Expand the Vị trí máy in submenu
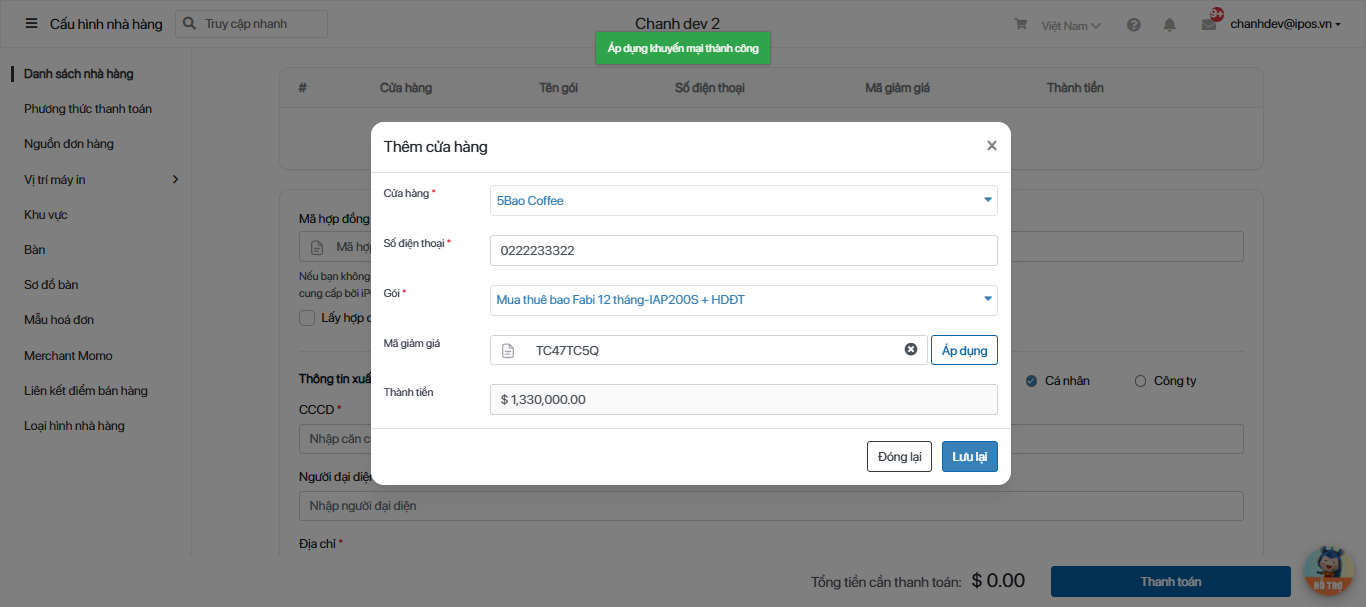Viewport: 1366px width, 607px height. (x=175, y=179)
